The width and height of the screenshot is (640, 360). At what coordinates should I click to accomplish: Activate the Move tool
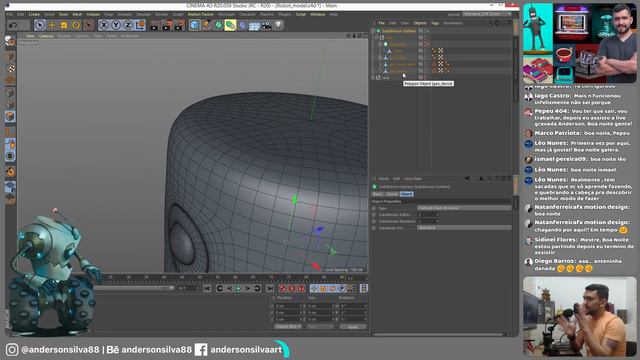tap(52, 25)
